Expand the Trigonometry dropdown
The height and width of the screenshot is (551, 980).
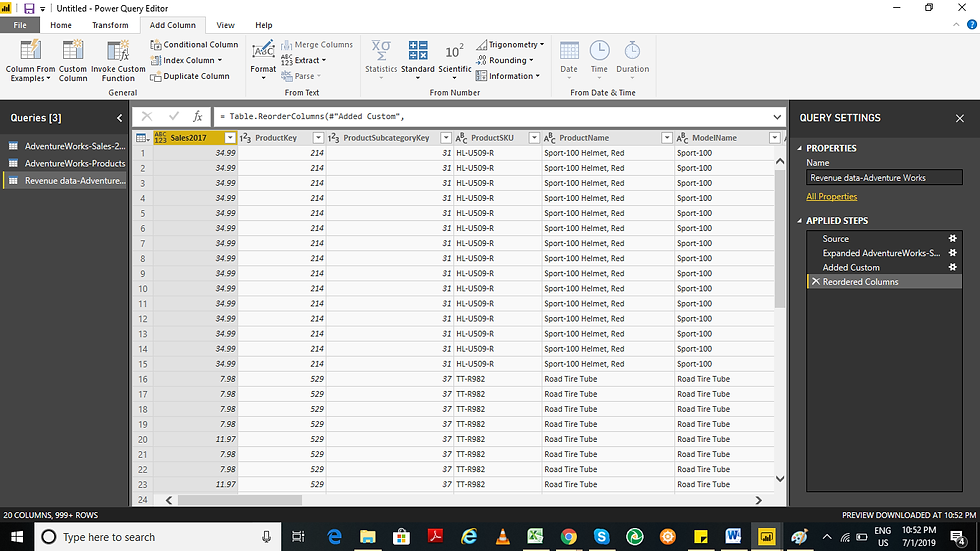point(510,44)
